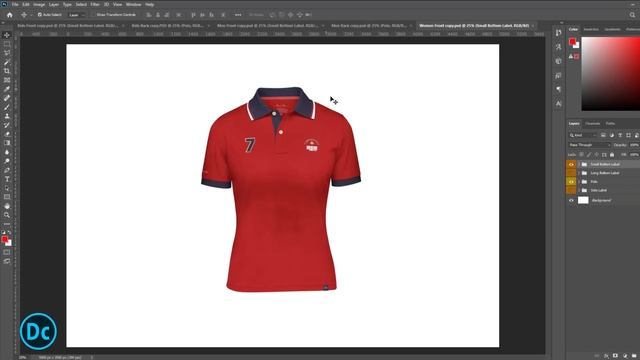Select the Rectangular Marquee tool
This screenshot has height=360, width=640.
click(7, 44)
